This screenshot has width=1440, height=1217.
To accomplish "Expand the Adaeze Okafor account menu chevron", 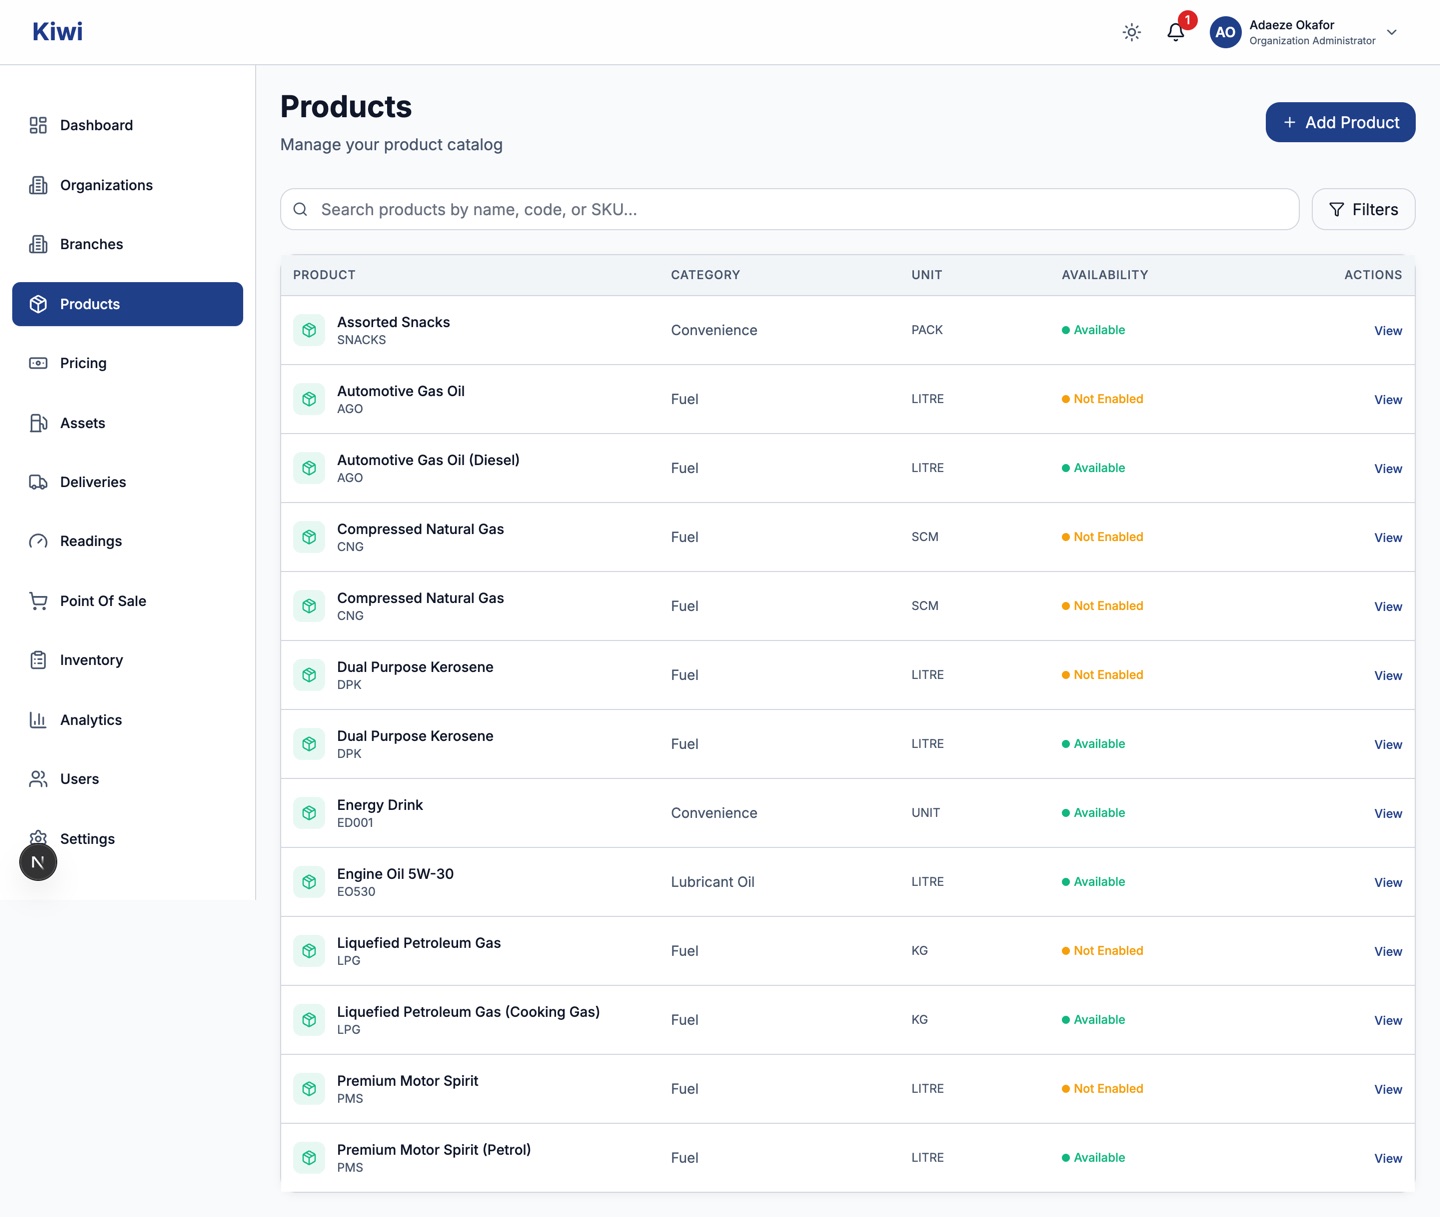I will [x=1391, y=32].
